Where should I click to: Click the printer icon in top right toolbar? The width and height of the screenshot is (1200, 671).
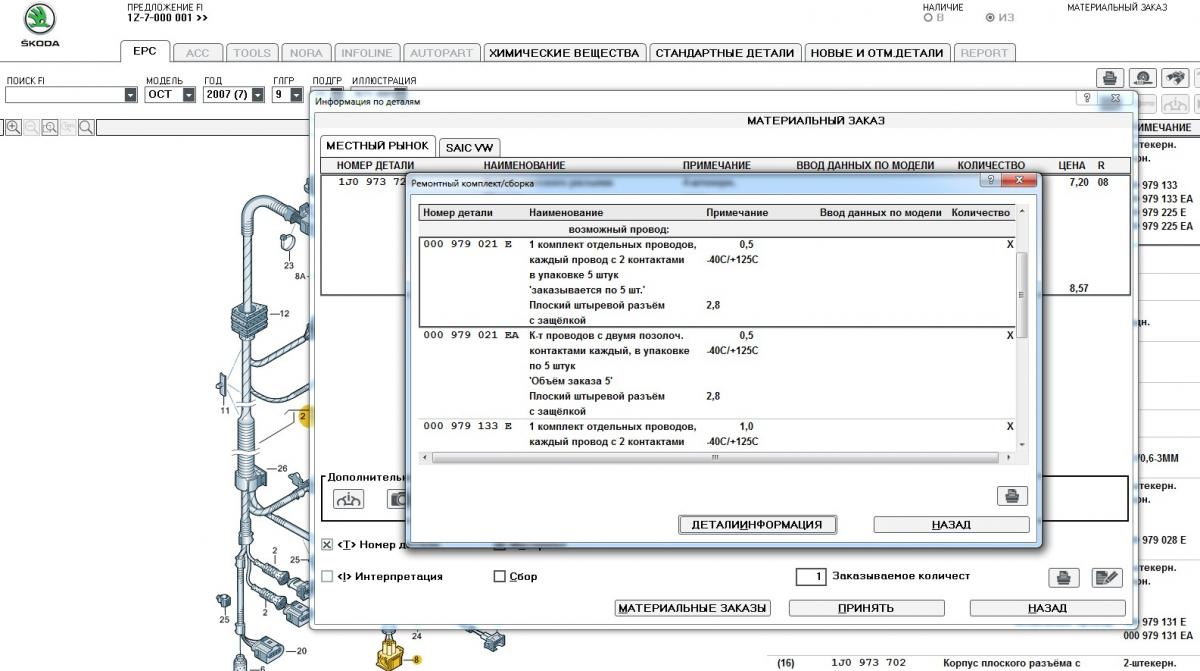(x=1109, y=78)
